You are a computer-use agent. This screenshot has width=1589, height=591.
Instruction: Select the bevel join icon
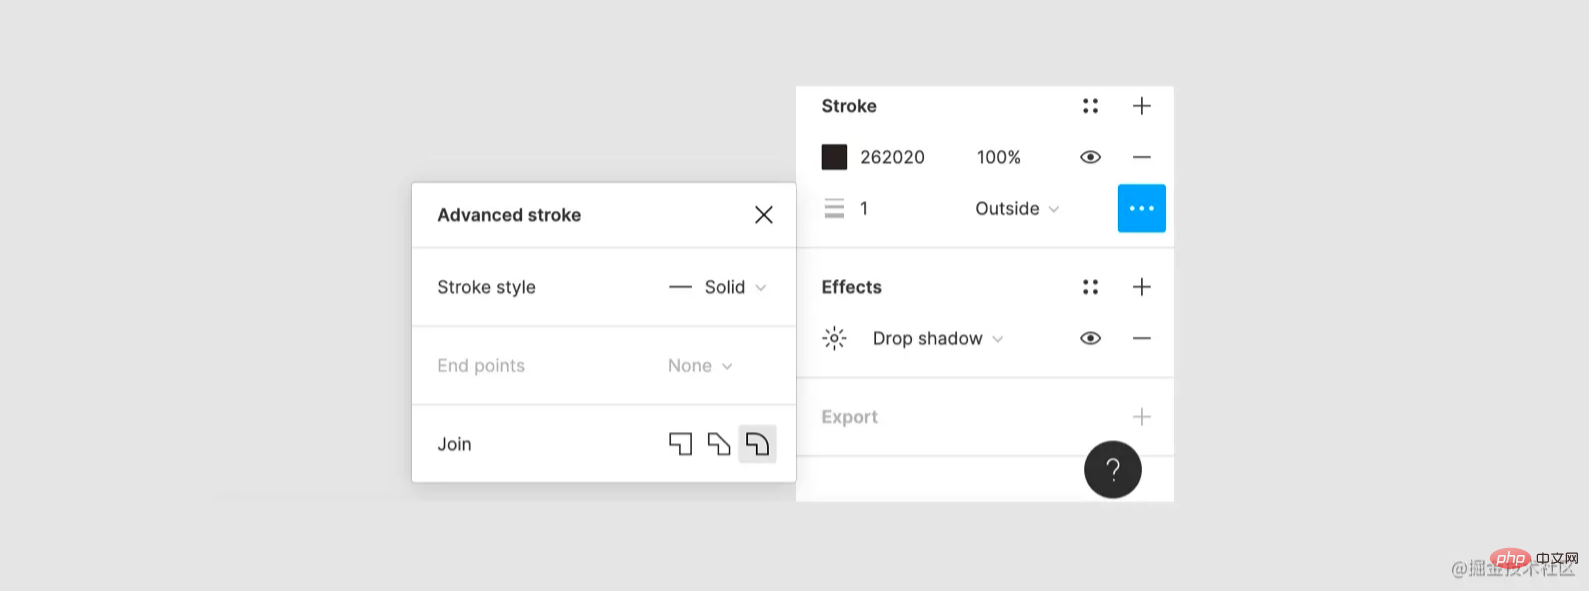718,444
